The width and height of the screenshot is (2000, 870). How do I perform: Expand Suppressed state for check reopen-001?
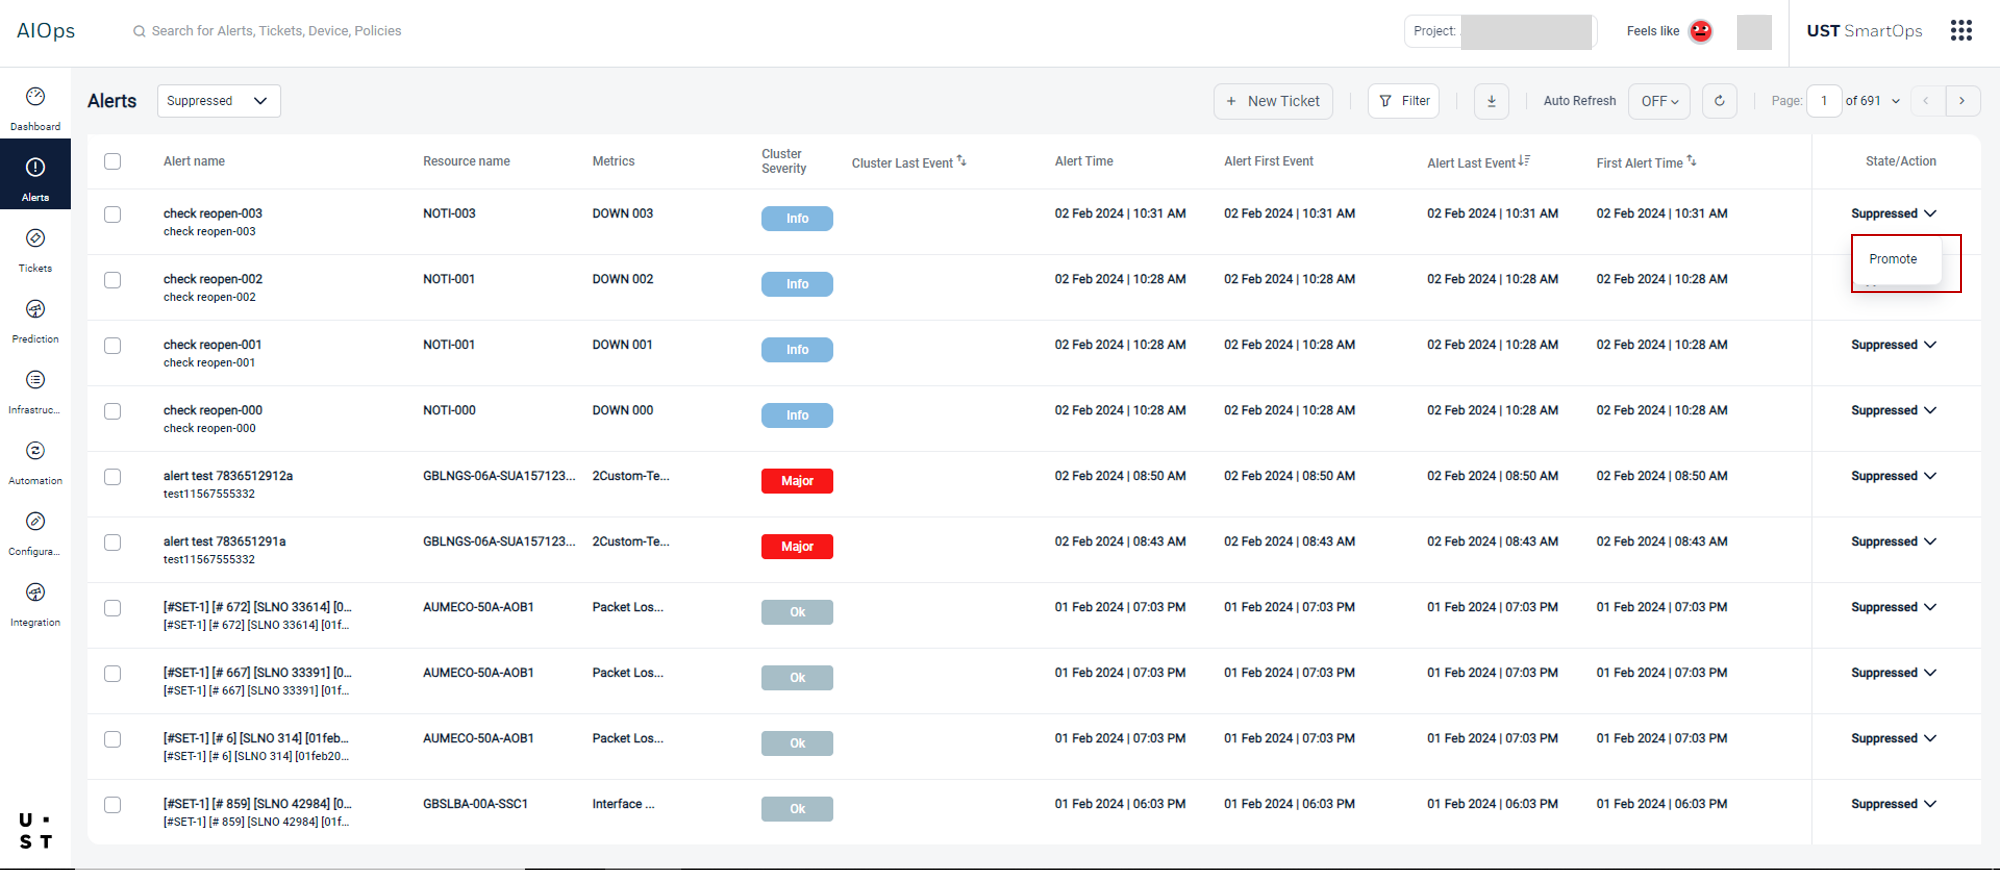tap(1893, 345)
